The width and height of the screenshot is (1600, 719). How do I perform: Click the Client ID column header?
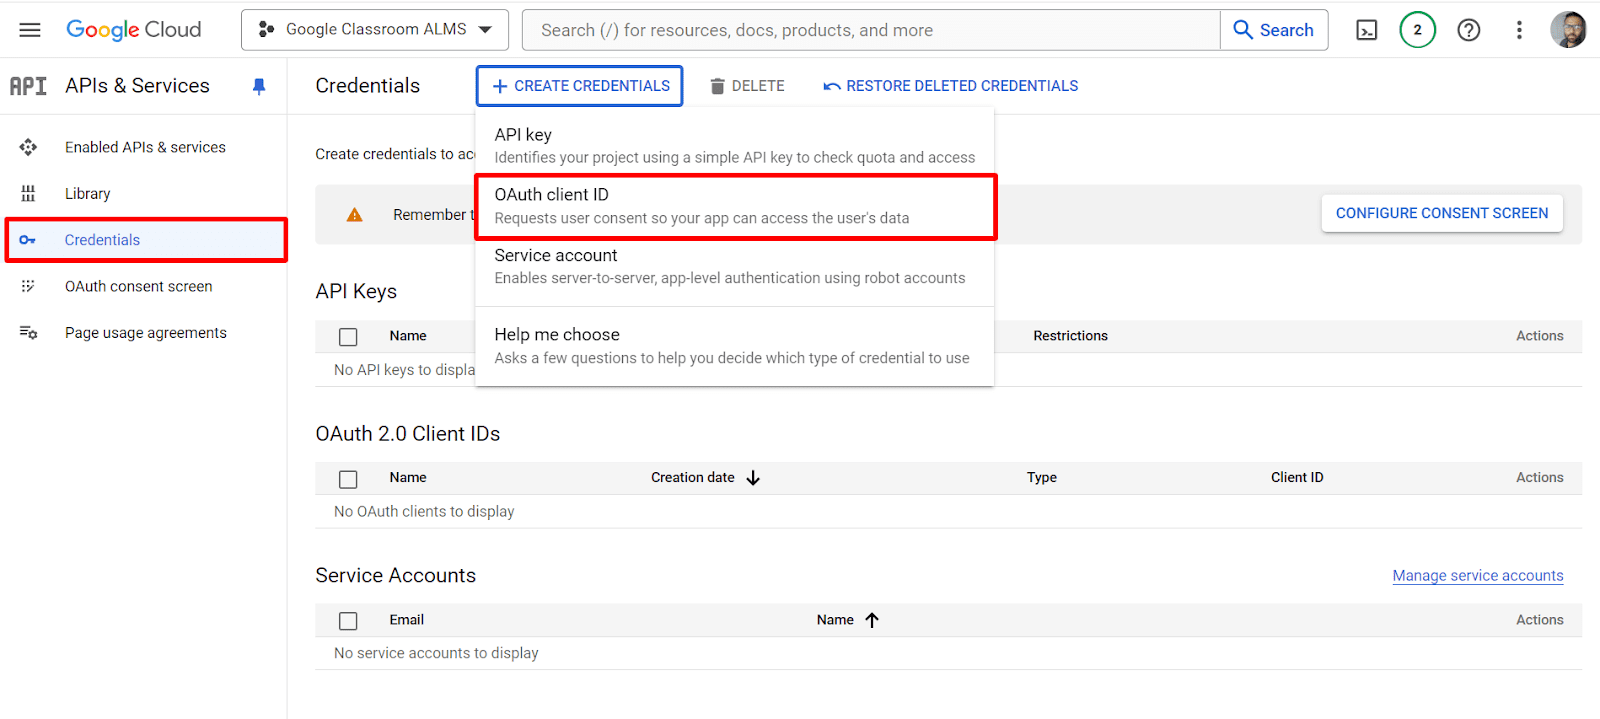coord(1297,478)
